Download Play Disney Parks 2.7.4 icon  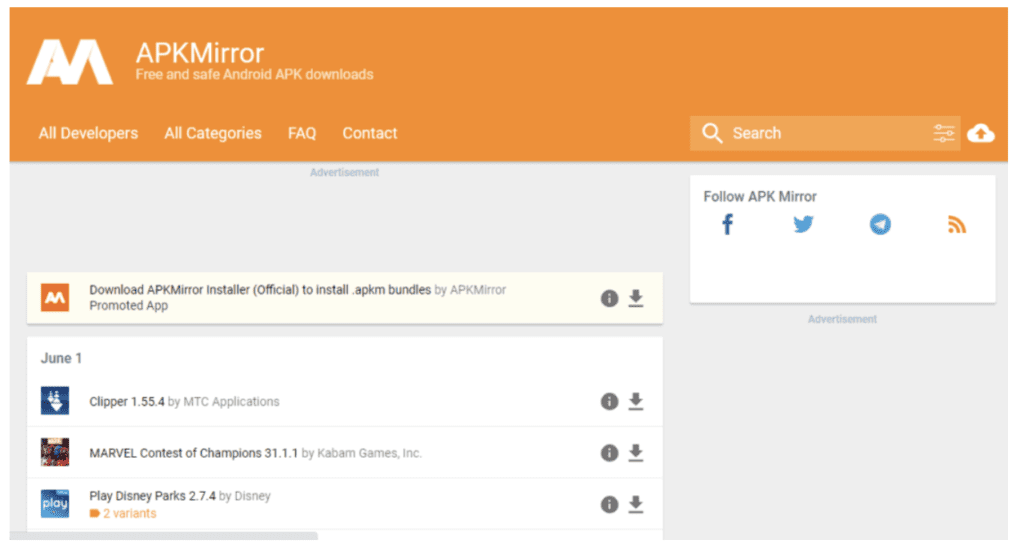[635, 504]
